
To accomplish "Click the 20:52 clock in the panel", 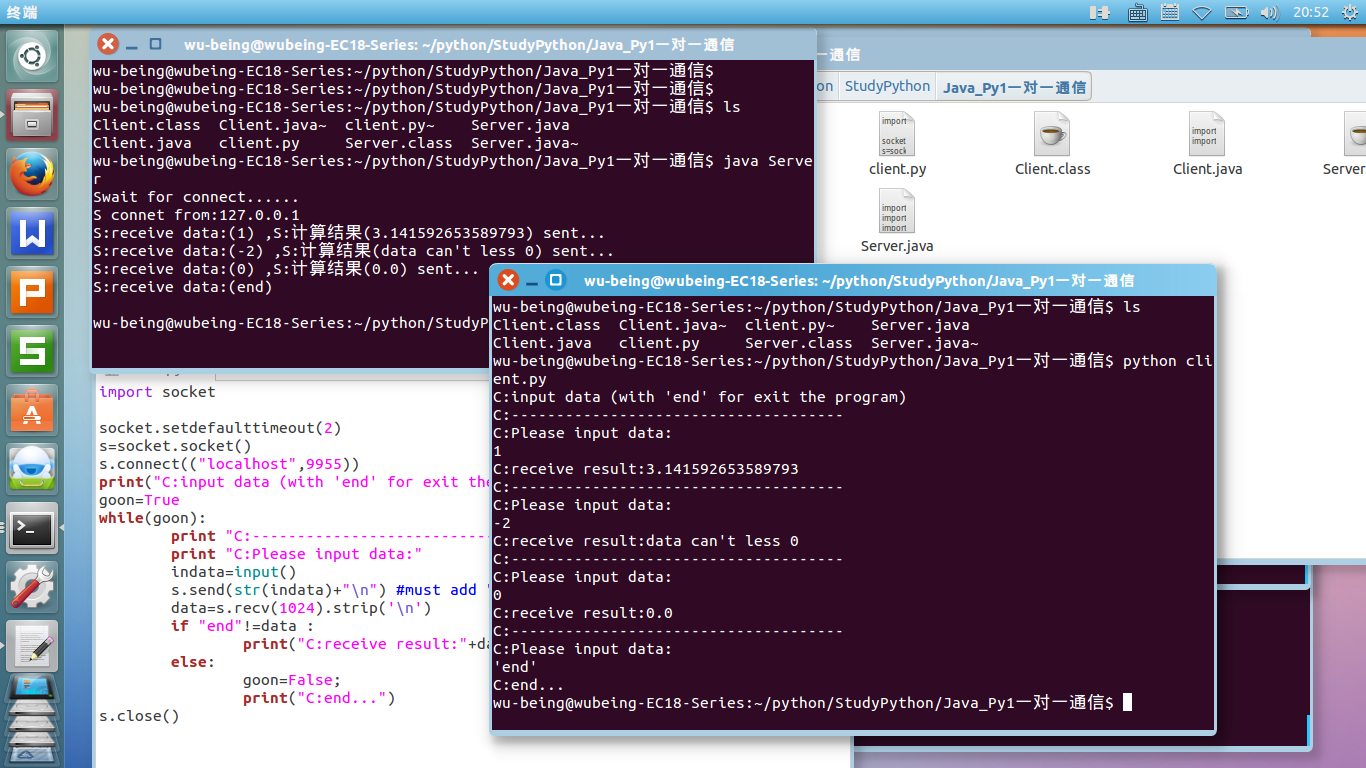I will [1310, 12].
